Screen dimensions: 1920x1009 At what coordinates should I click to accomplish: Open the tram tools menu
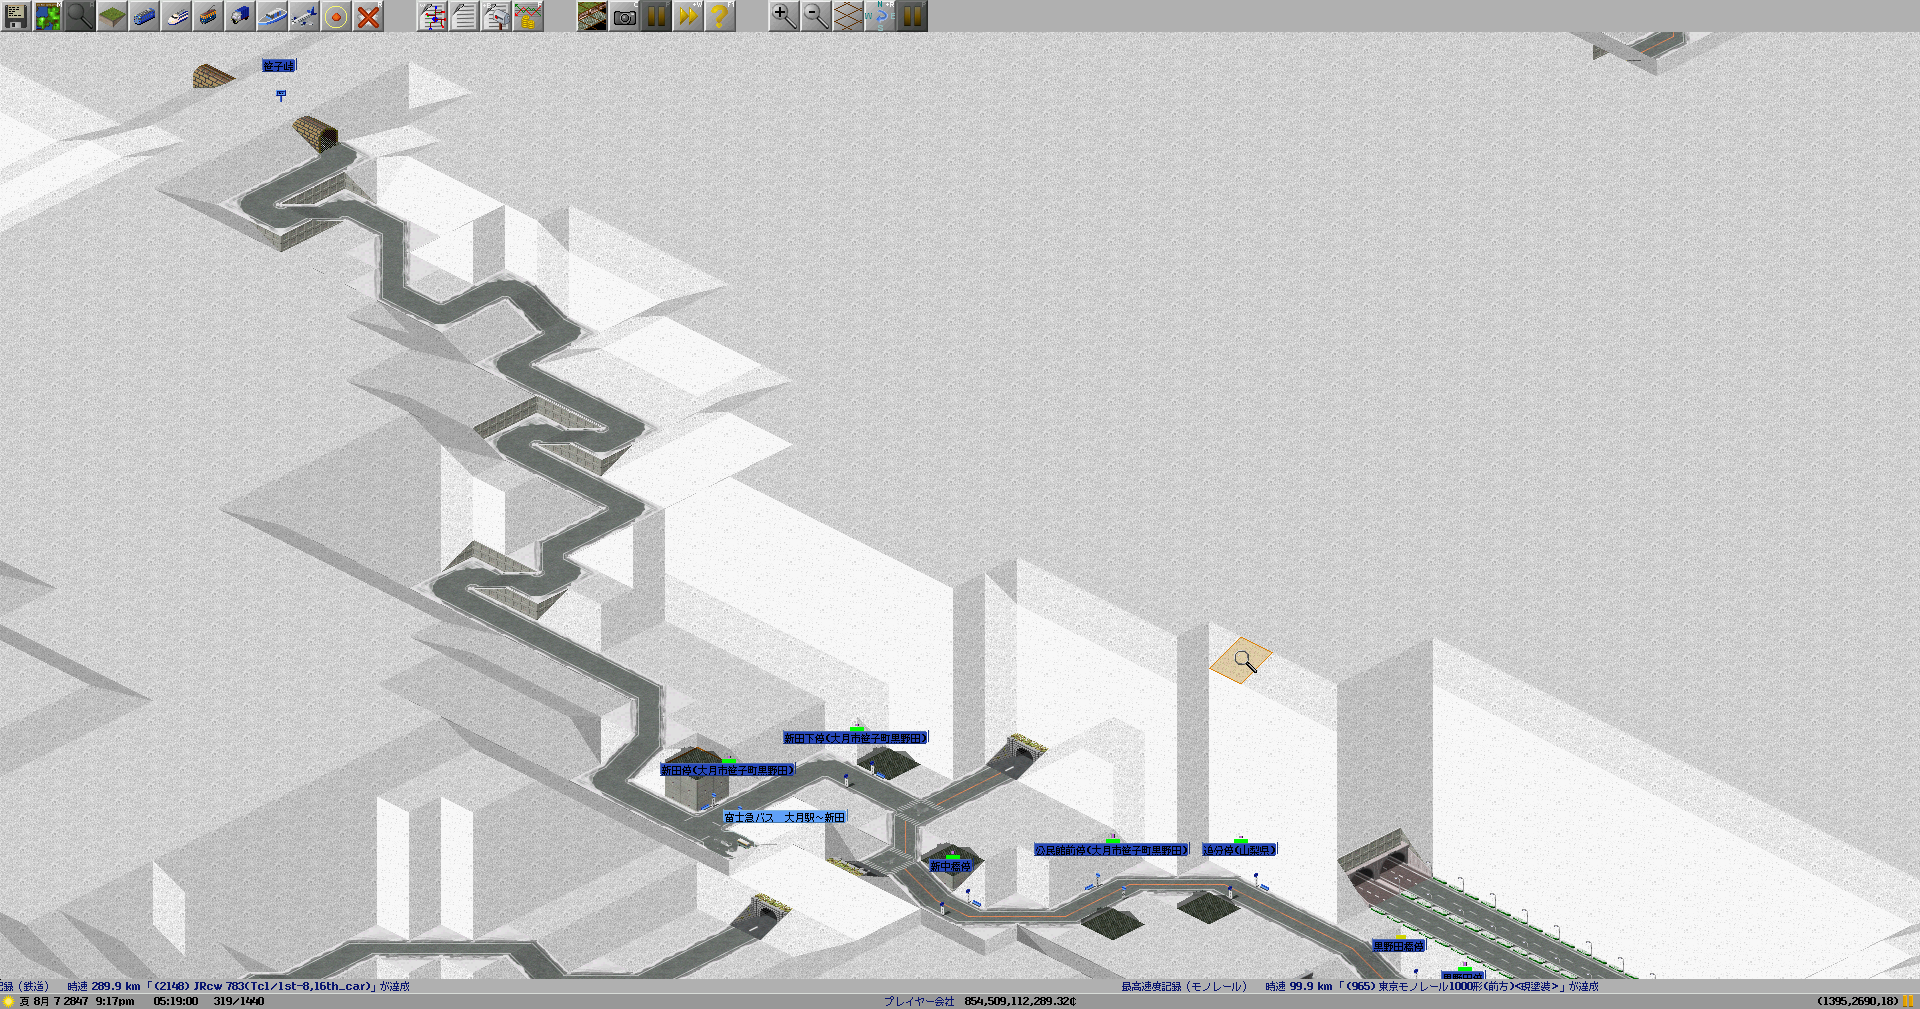208,16
